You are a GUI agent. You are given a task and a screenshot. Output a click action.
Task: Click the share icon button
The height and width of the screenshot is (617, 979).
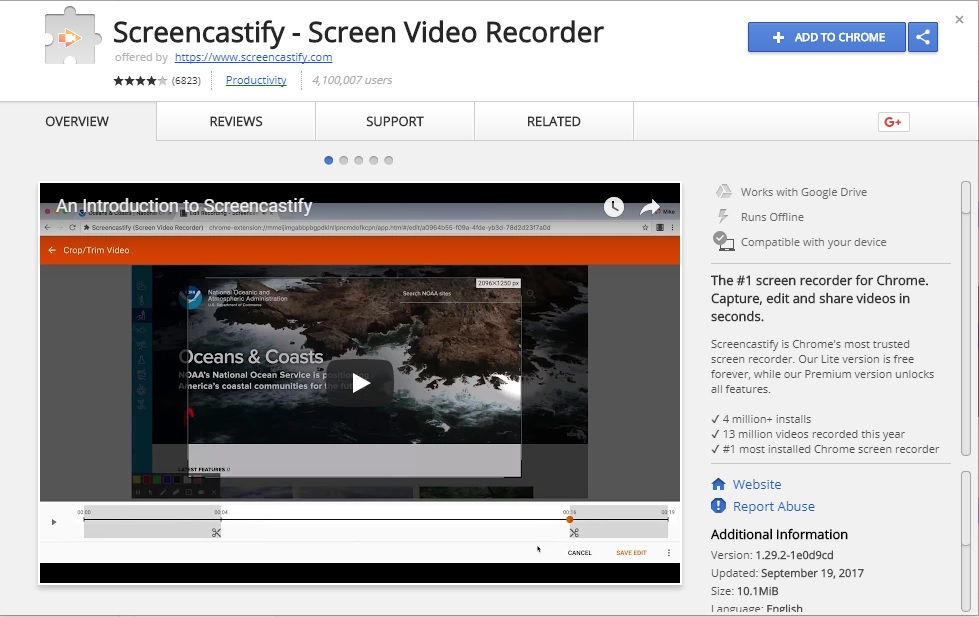click(x=923, y=37)
